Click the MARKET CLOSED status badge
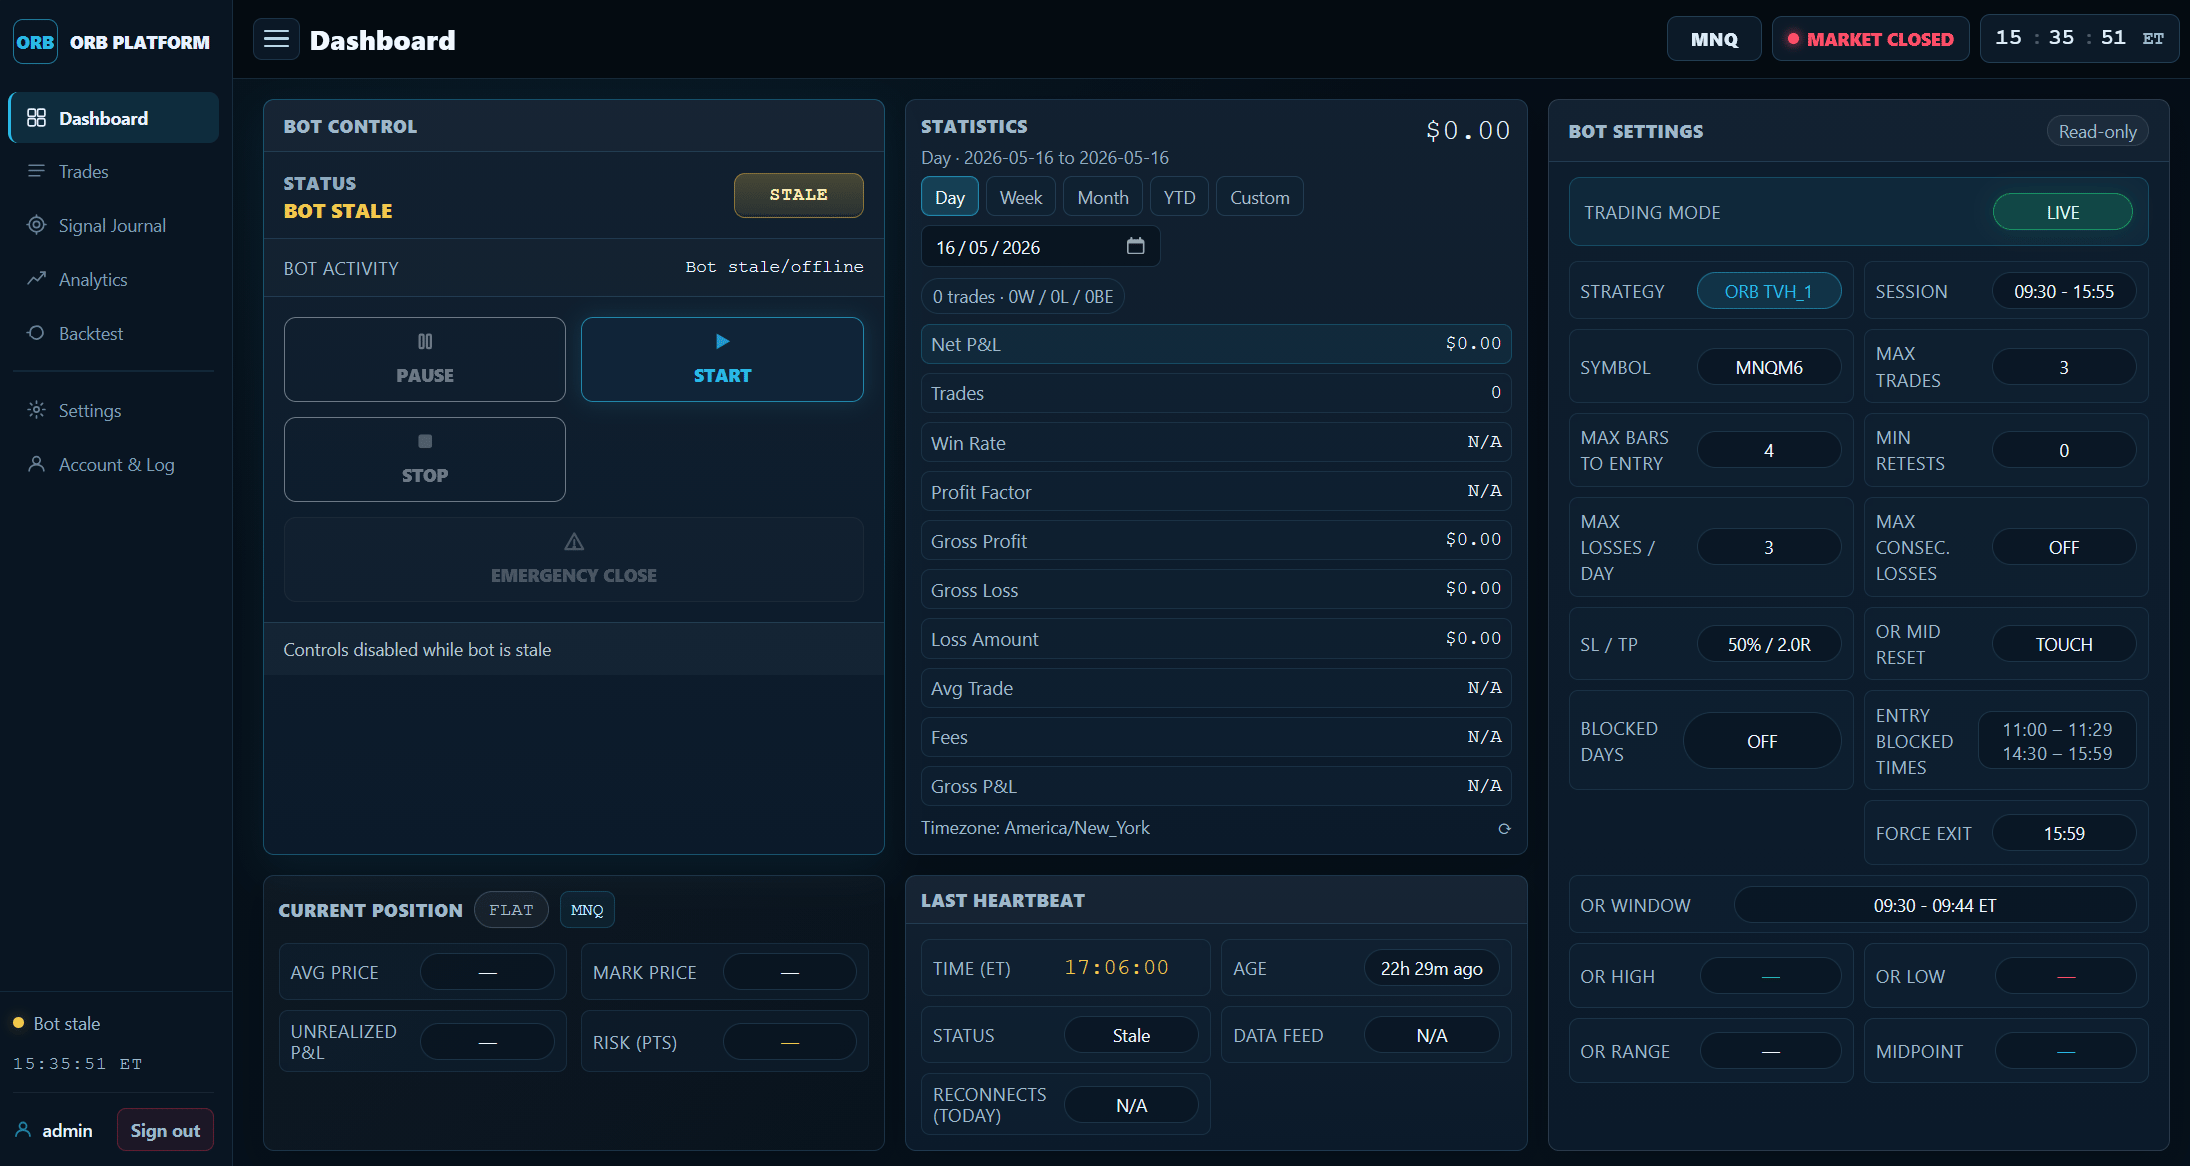Screen dimensions: 2190x1166 click(1870, 39)
